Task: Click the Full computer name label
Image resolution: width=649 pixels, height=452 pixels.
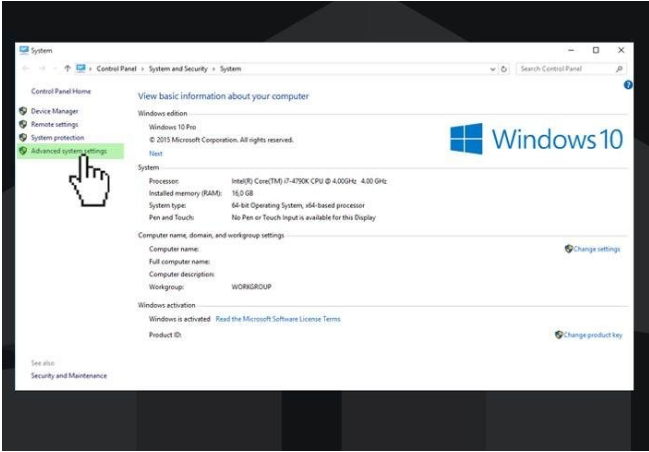Action: pyautogui.click(x=179, y=262)
